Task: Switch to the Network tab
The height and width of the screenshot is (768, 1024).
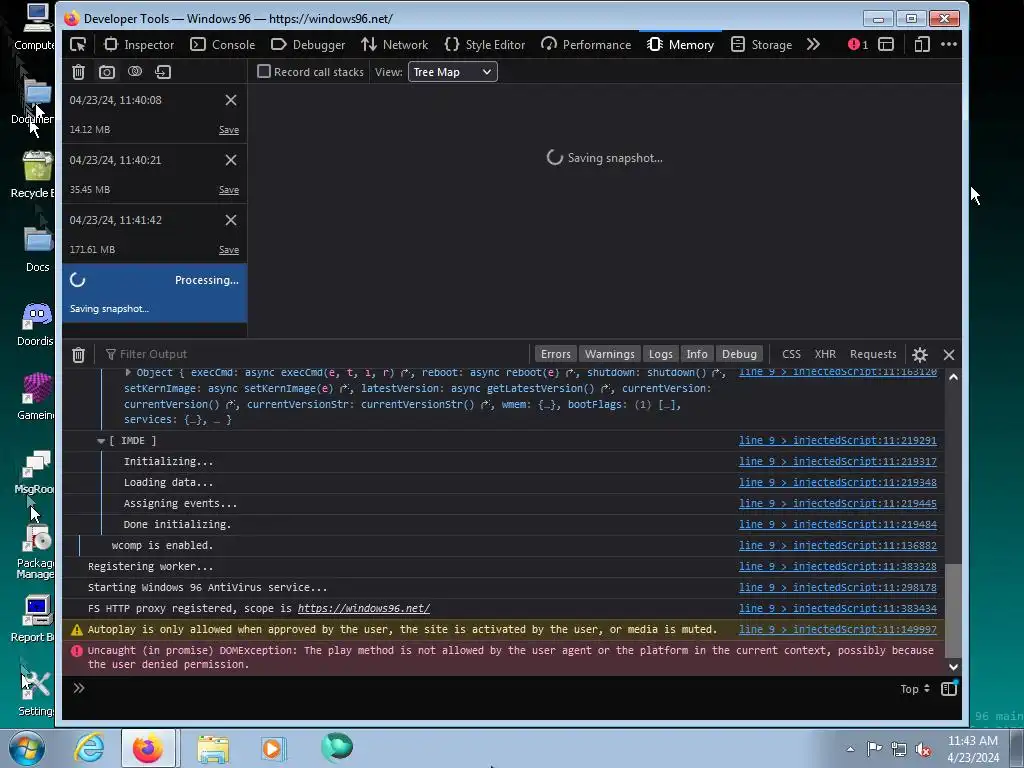Action: [x=394, y=44]
